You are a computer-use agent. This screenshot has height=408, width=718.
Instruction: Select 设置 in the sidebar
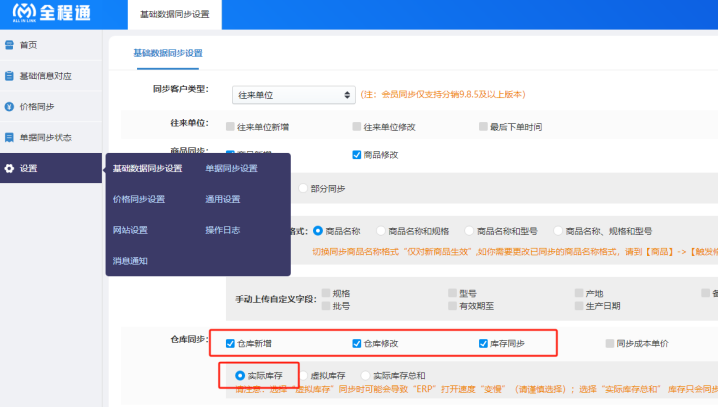click(51, 168)
